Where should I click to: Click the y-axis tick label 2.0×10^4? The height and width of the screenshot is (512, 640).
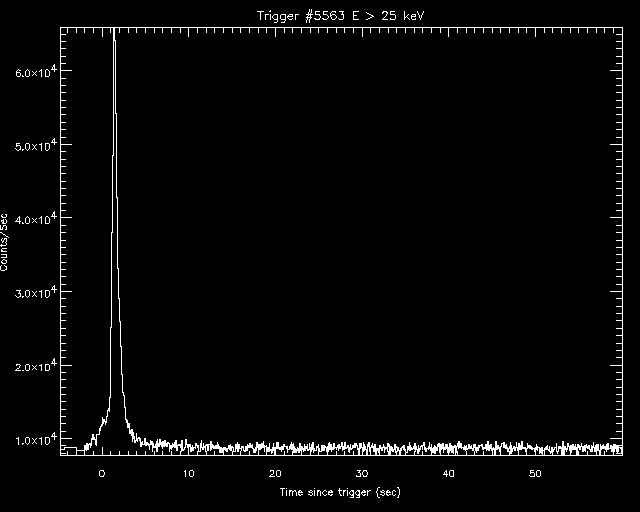35,366
